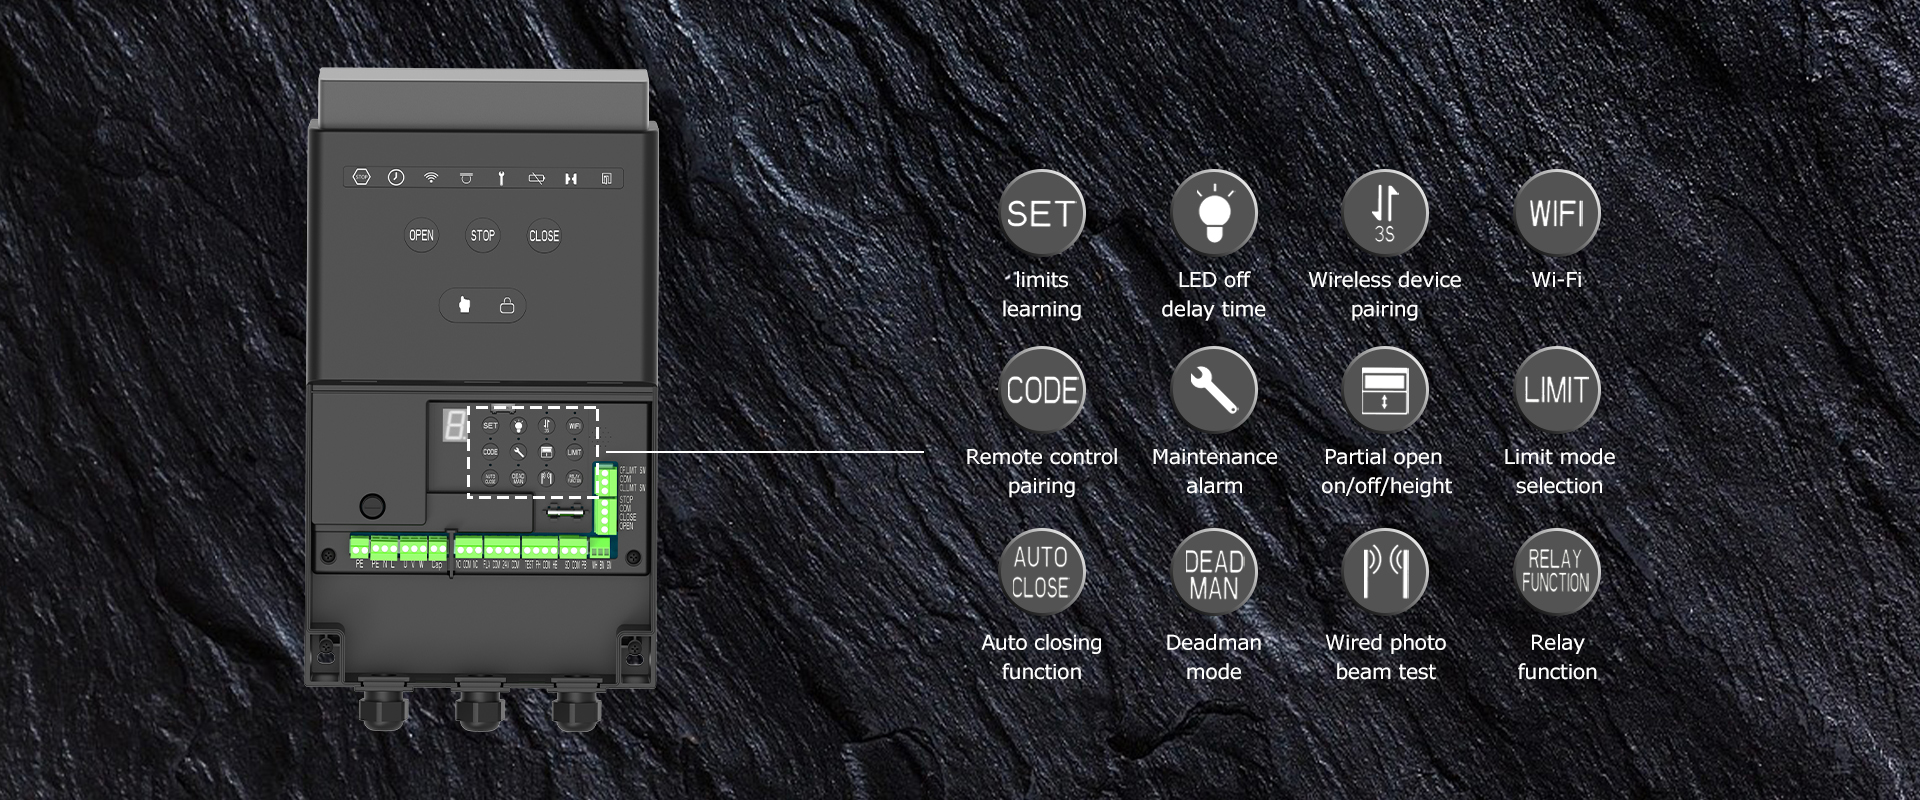
Task: Click the large WIFI circle icon
Action: tap(1557, 213)
